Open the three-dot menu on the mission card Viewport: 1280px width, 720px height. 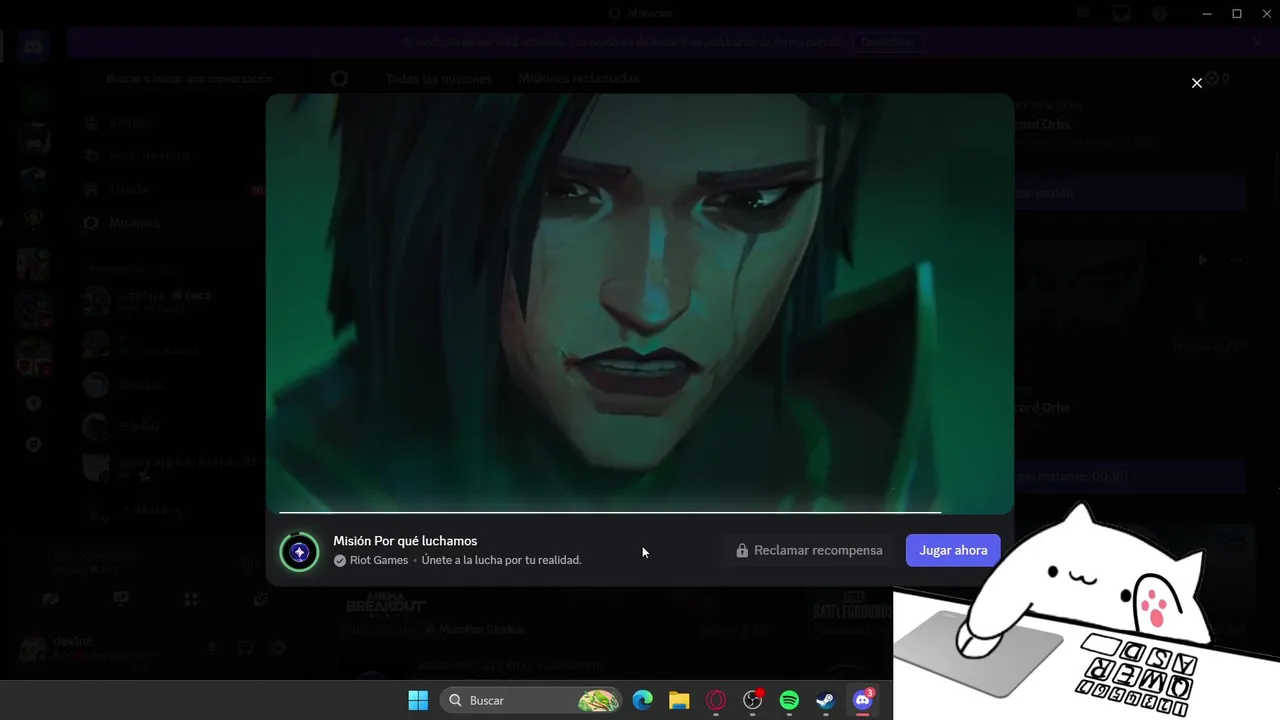[1236, 260]
